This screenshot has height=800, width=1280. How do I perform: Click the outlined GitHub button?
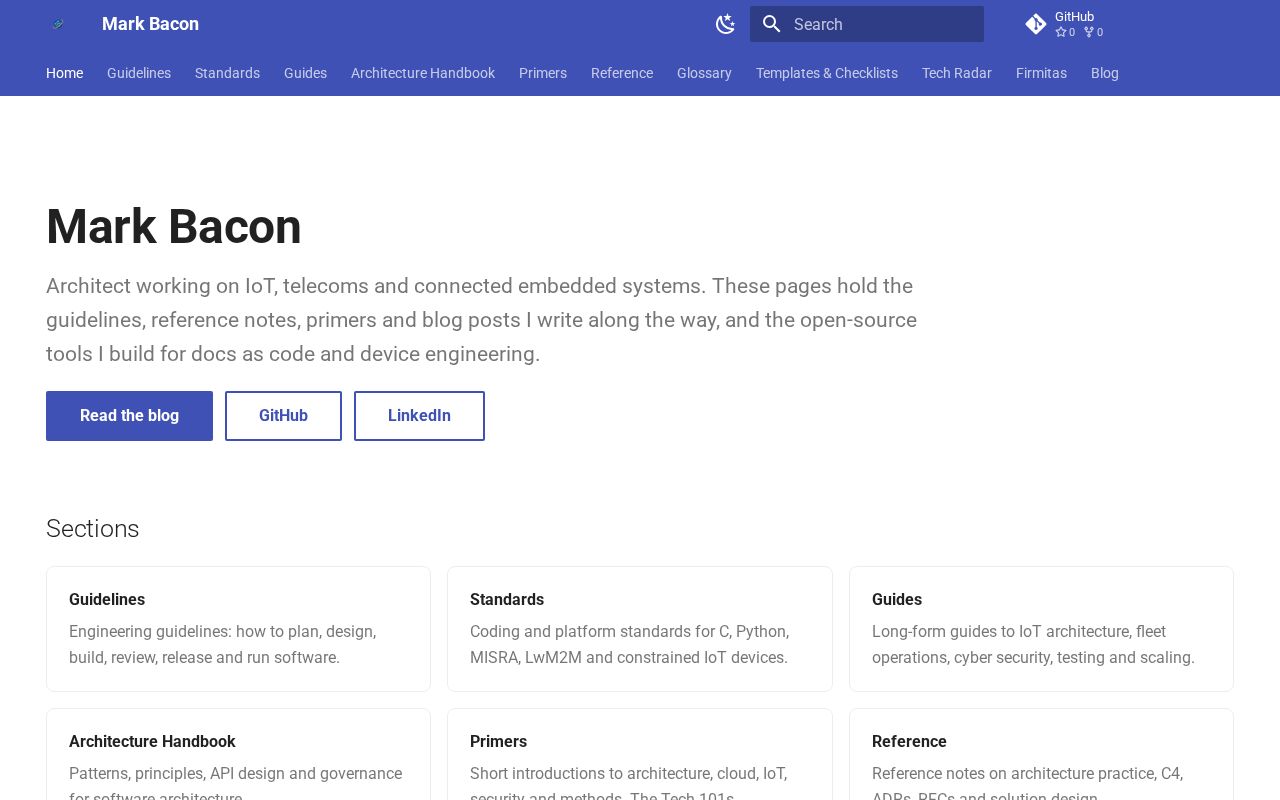283,416
